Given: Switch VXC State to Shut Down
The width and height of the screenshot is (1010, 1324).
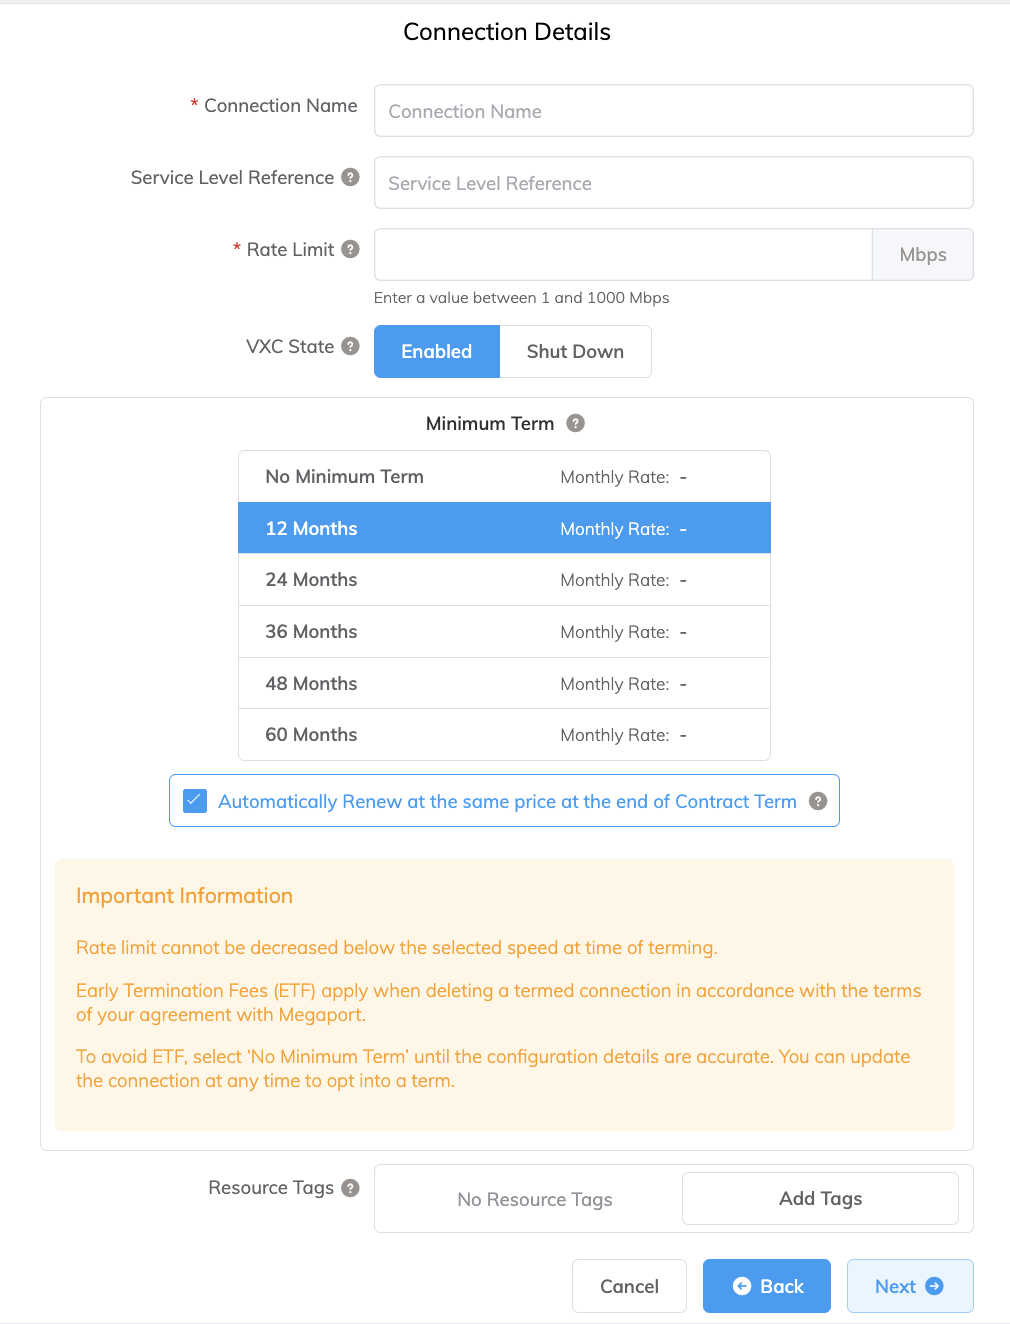Looking at the screenshot, I should pyautogui.click(x=575, y=351).
